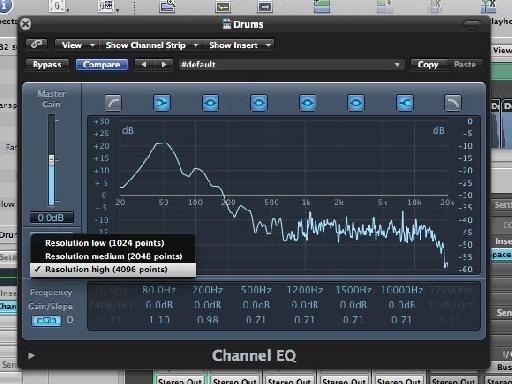The width and height of the screenshot is (512, 384).
Task: Toggle the low shelf EQ band
Action: point(162,103)
